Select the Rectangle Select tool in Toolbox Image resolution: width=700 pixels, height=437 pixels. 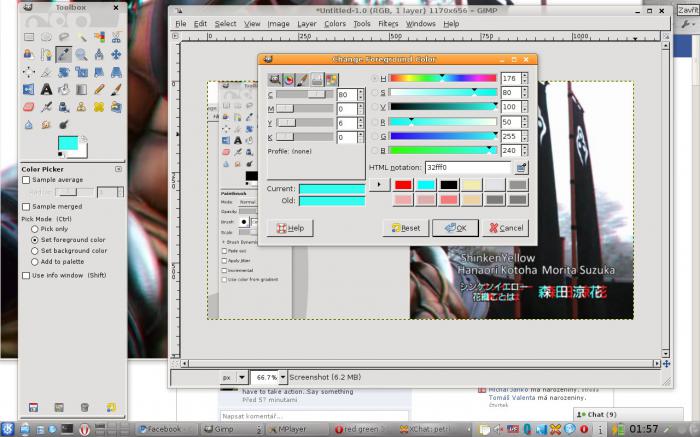point(29,37)
